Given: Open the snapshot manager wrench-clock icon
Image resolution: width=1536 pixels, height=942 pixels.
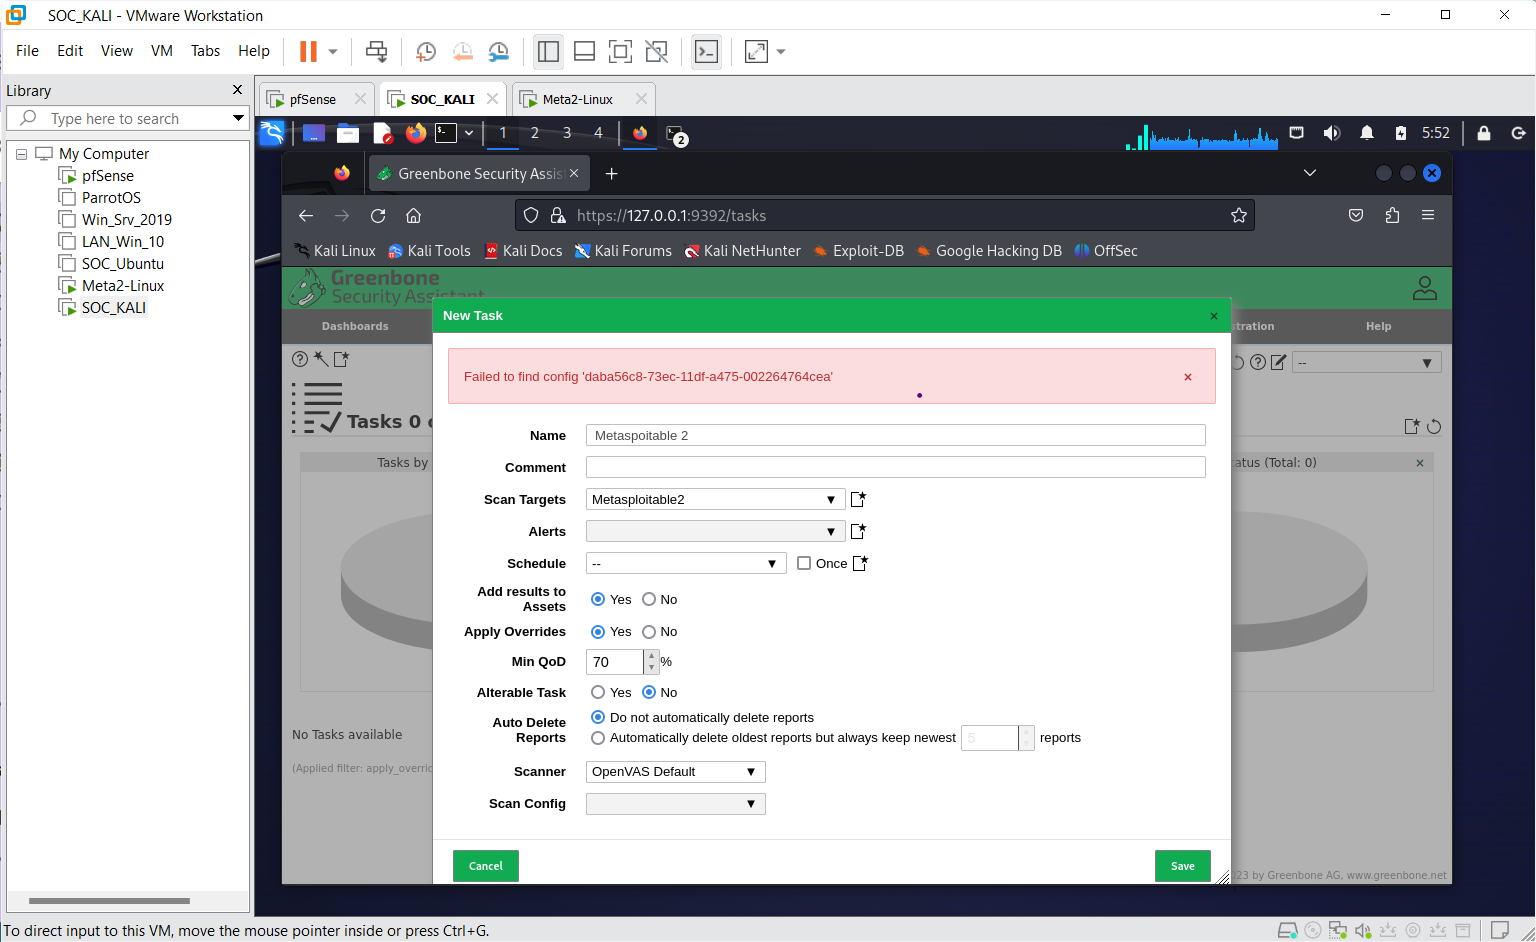Looking at the screenshot, I should coord(498,51).
